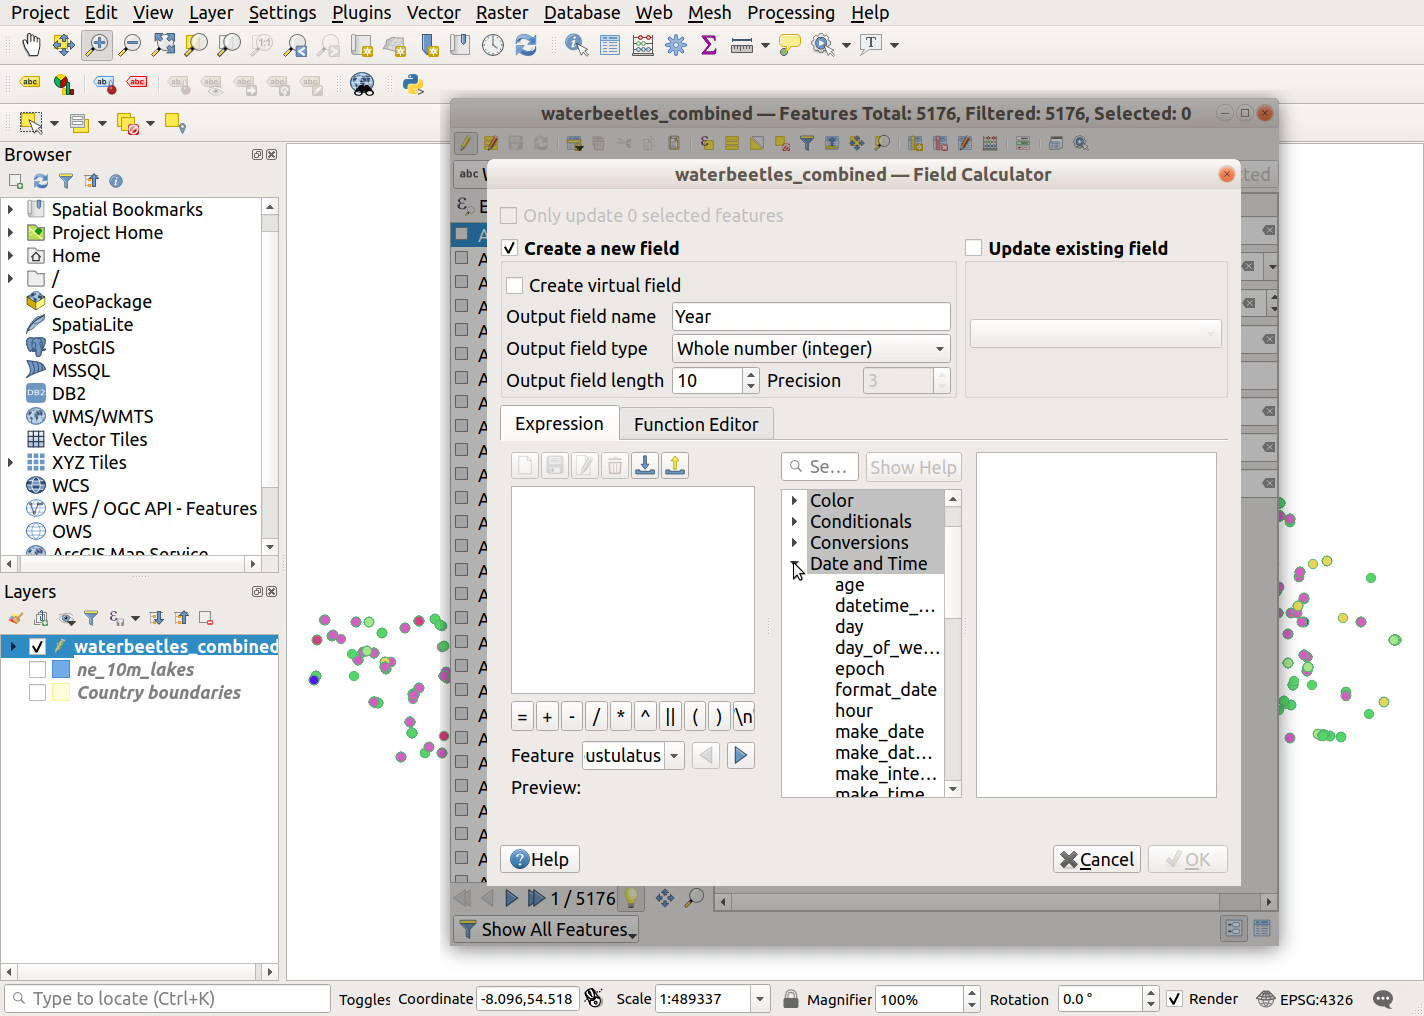Activate the Zoom Out tool
Image resolution: width=1424 pixels, height=1016 pixels.
[130, 45]
